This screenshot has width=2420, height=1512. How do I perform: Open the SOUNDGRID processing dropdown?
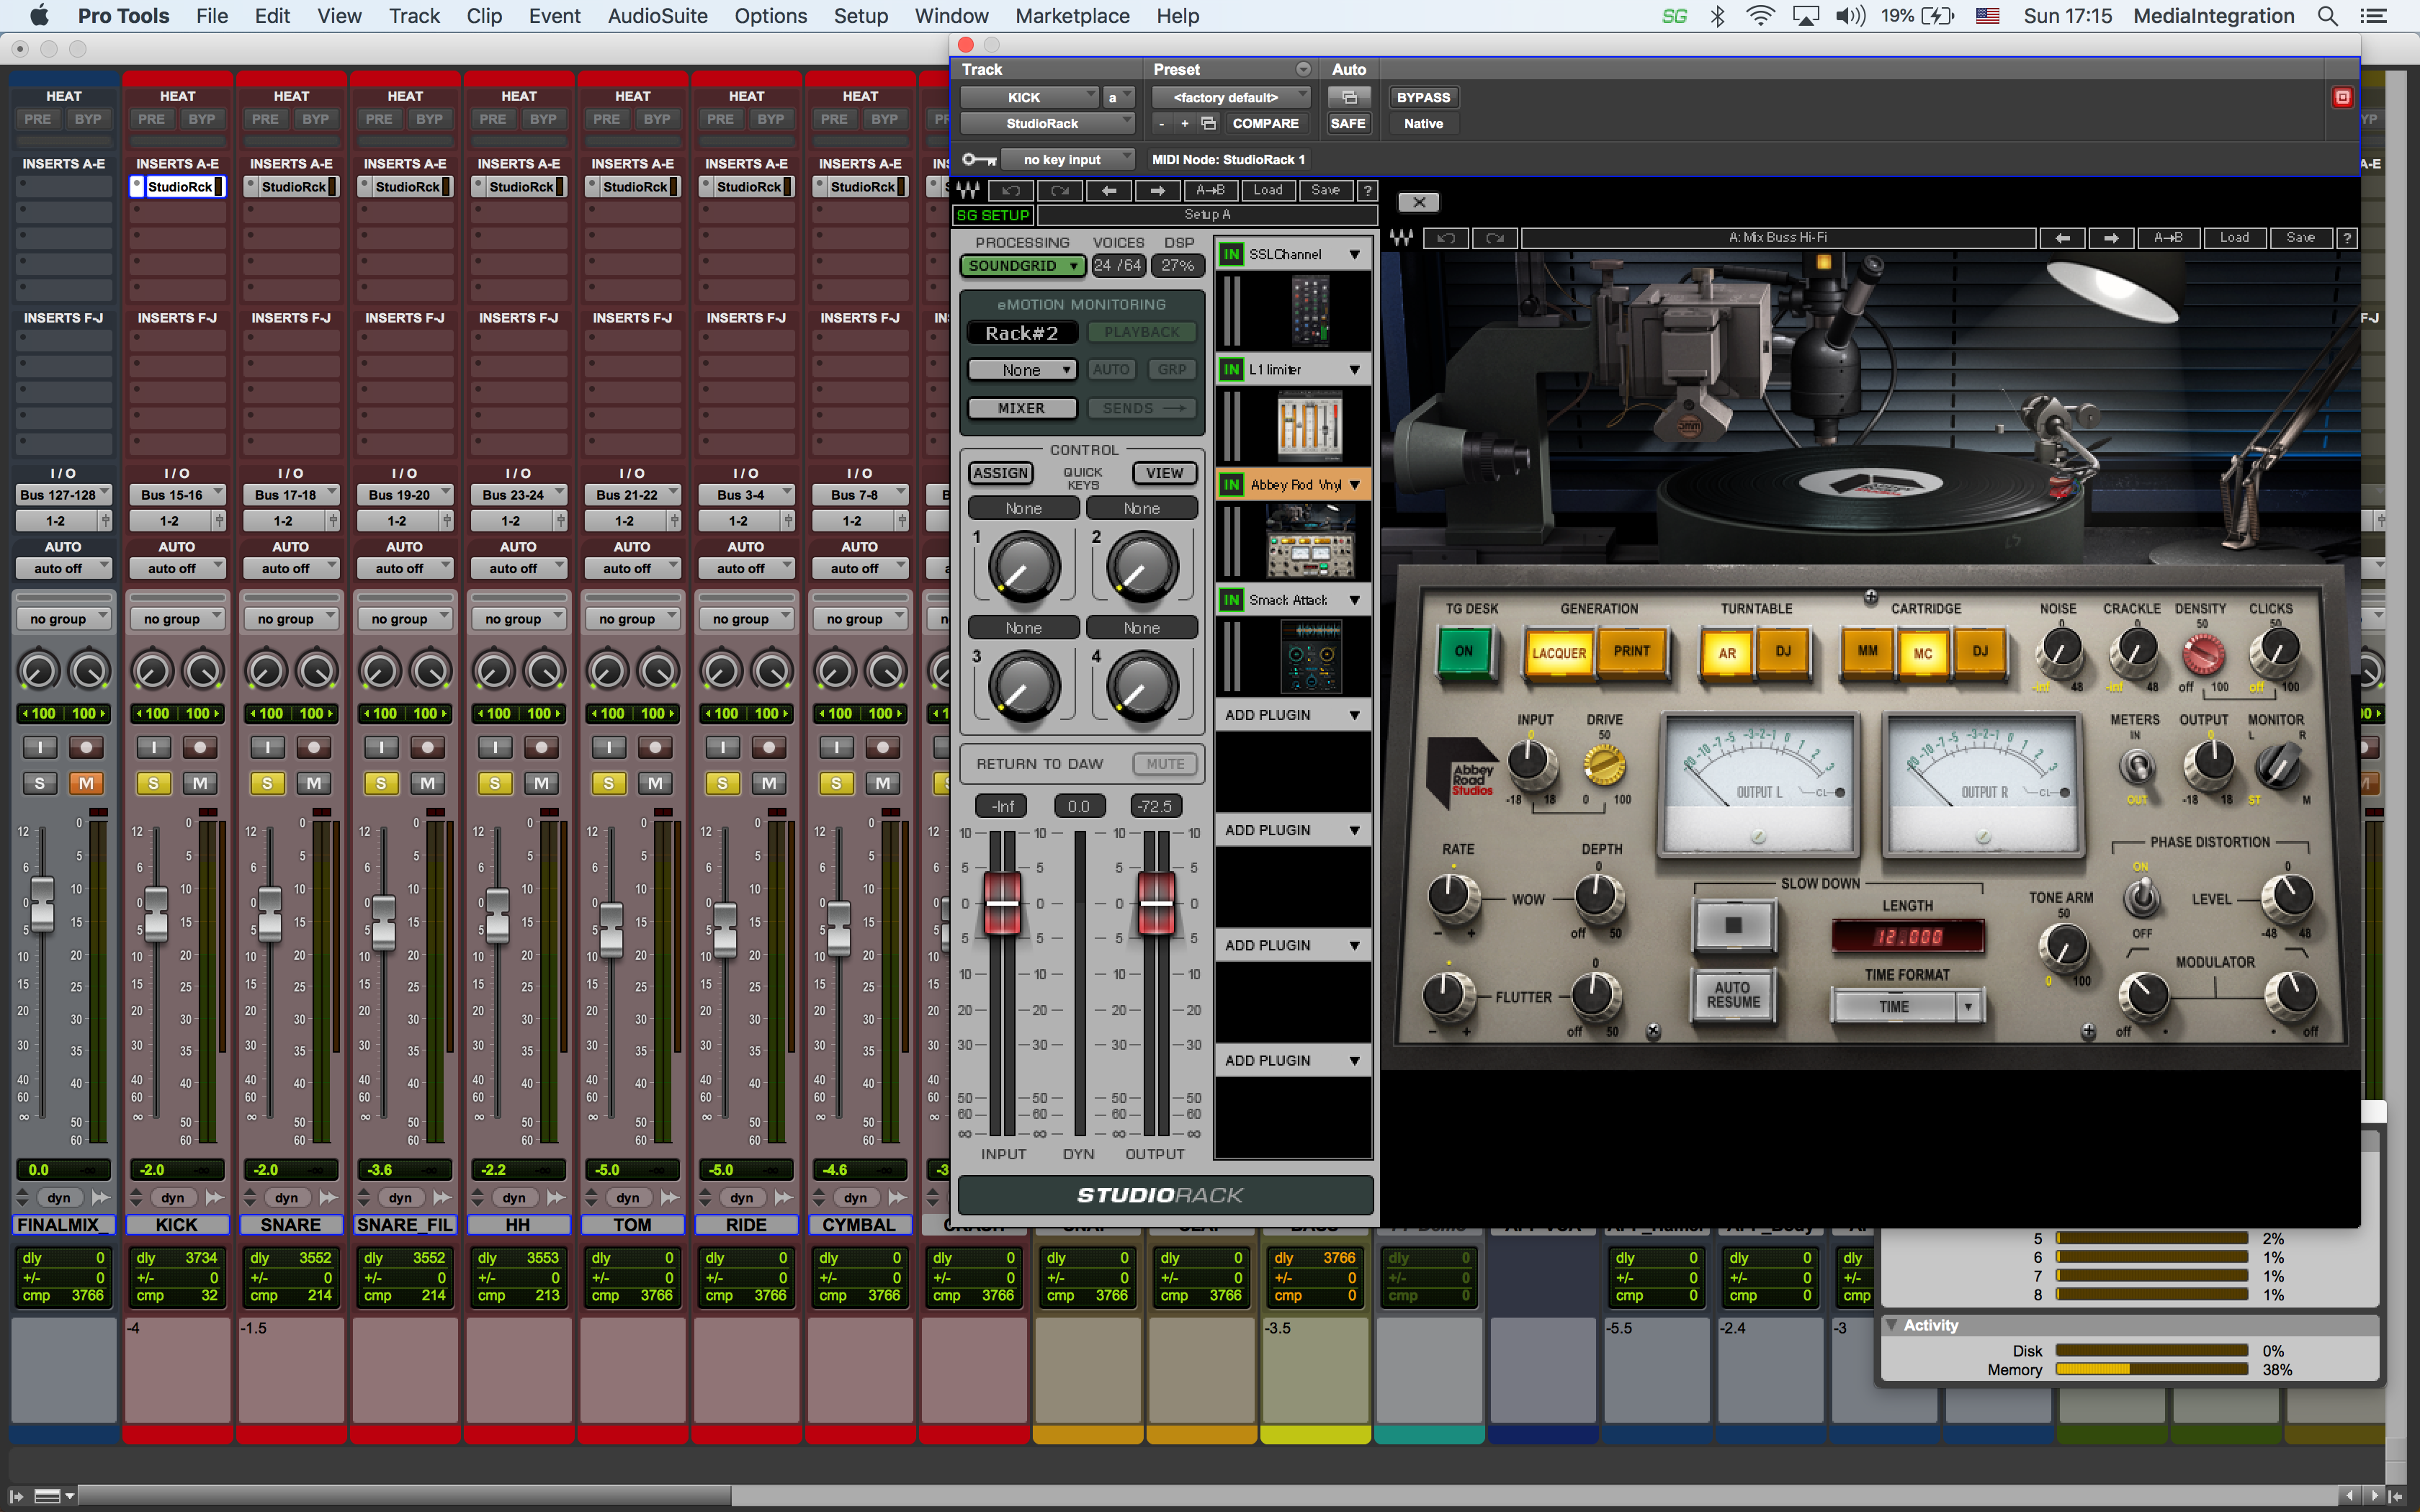pos(1022,266)
